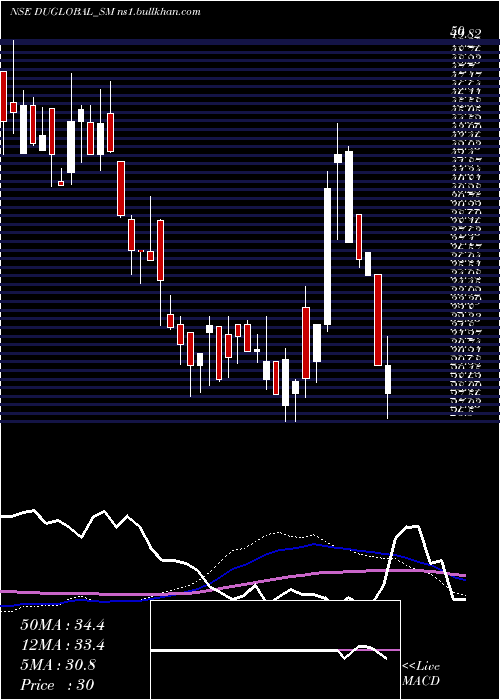The height and width of the screenshot is (700, 500).
Task: Click the Price : 30 label
Action: pyautogui.click(x=57, y=684)
